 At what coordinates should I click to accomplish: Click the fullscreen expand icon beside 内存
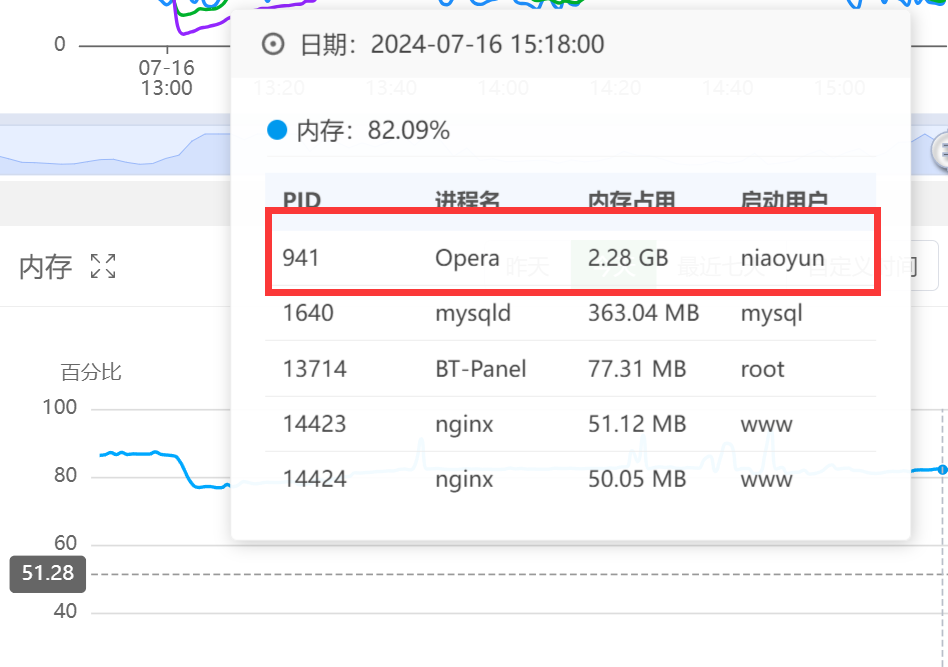[103, 267]
